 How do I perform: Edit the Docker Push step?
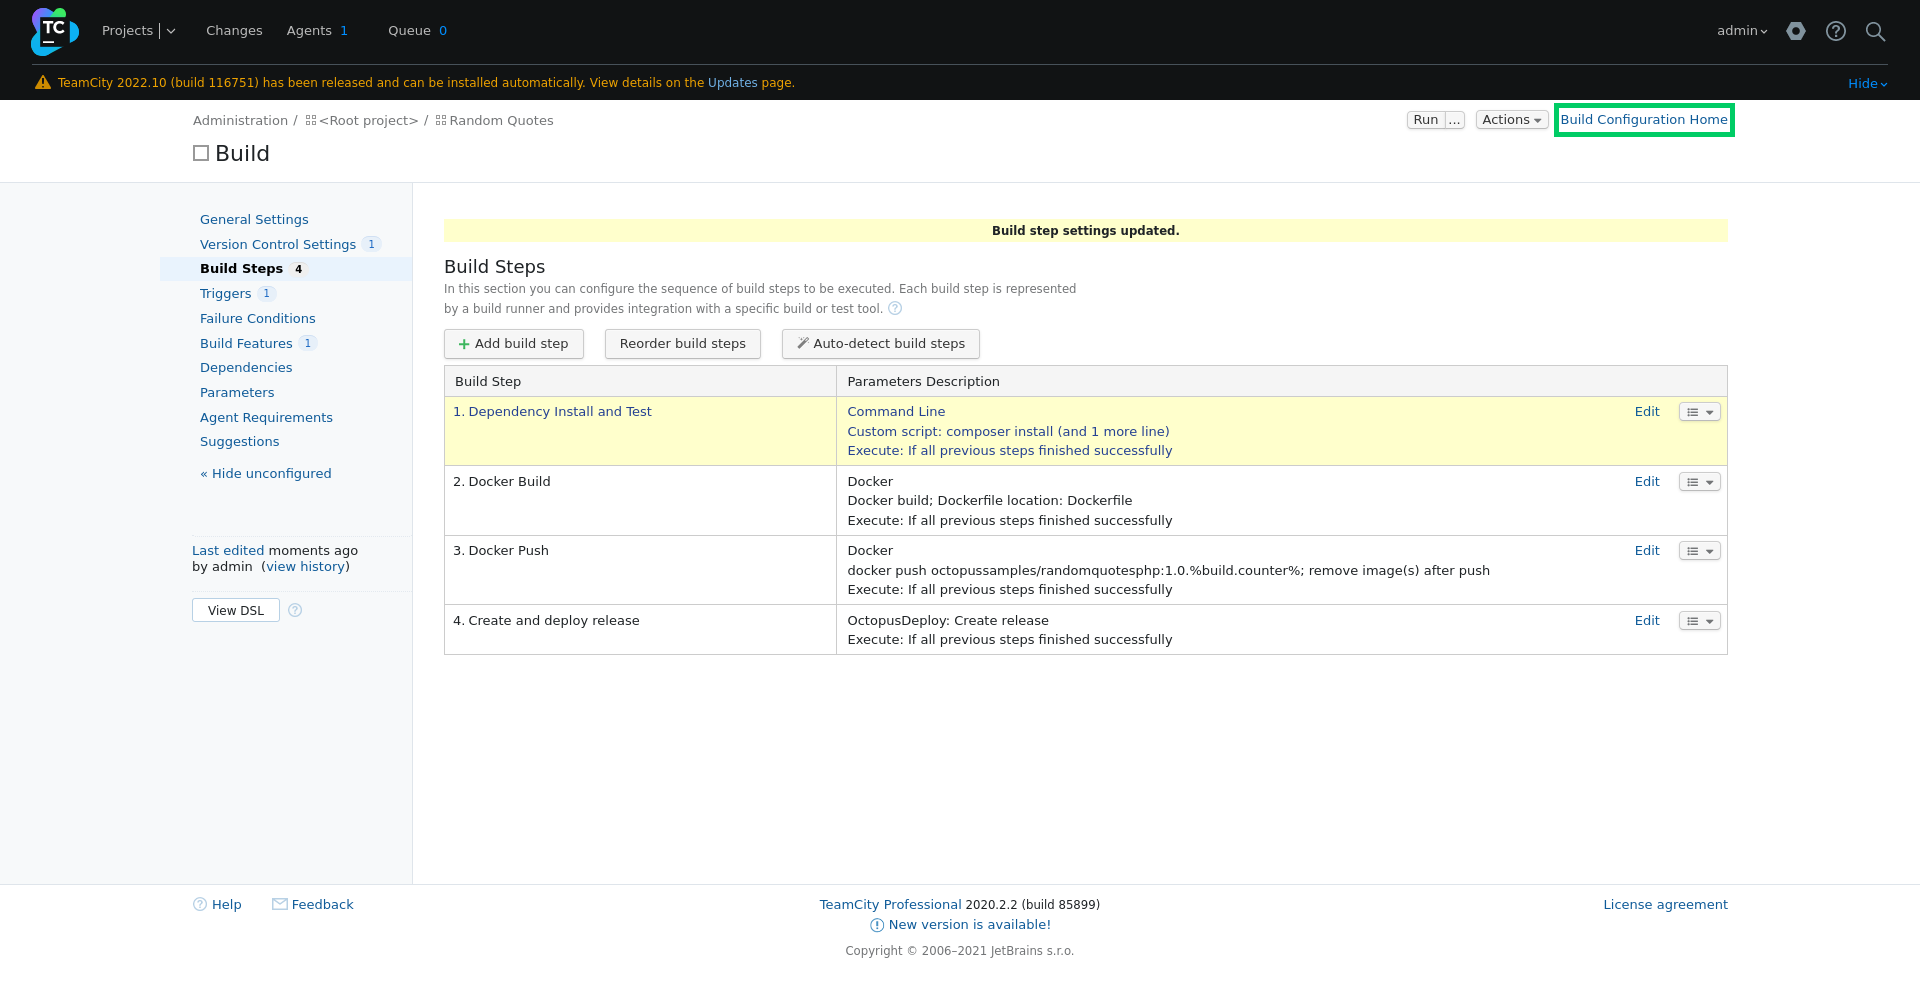coord(1647,551)
